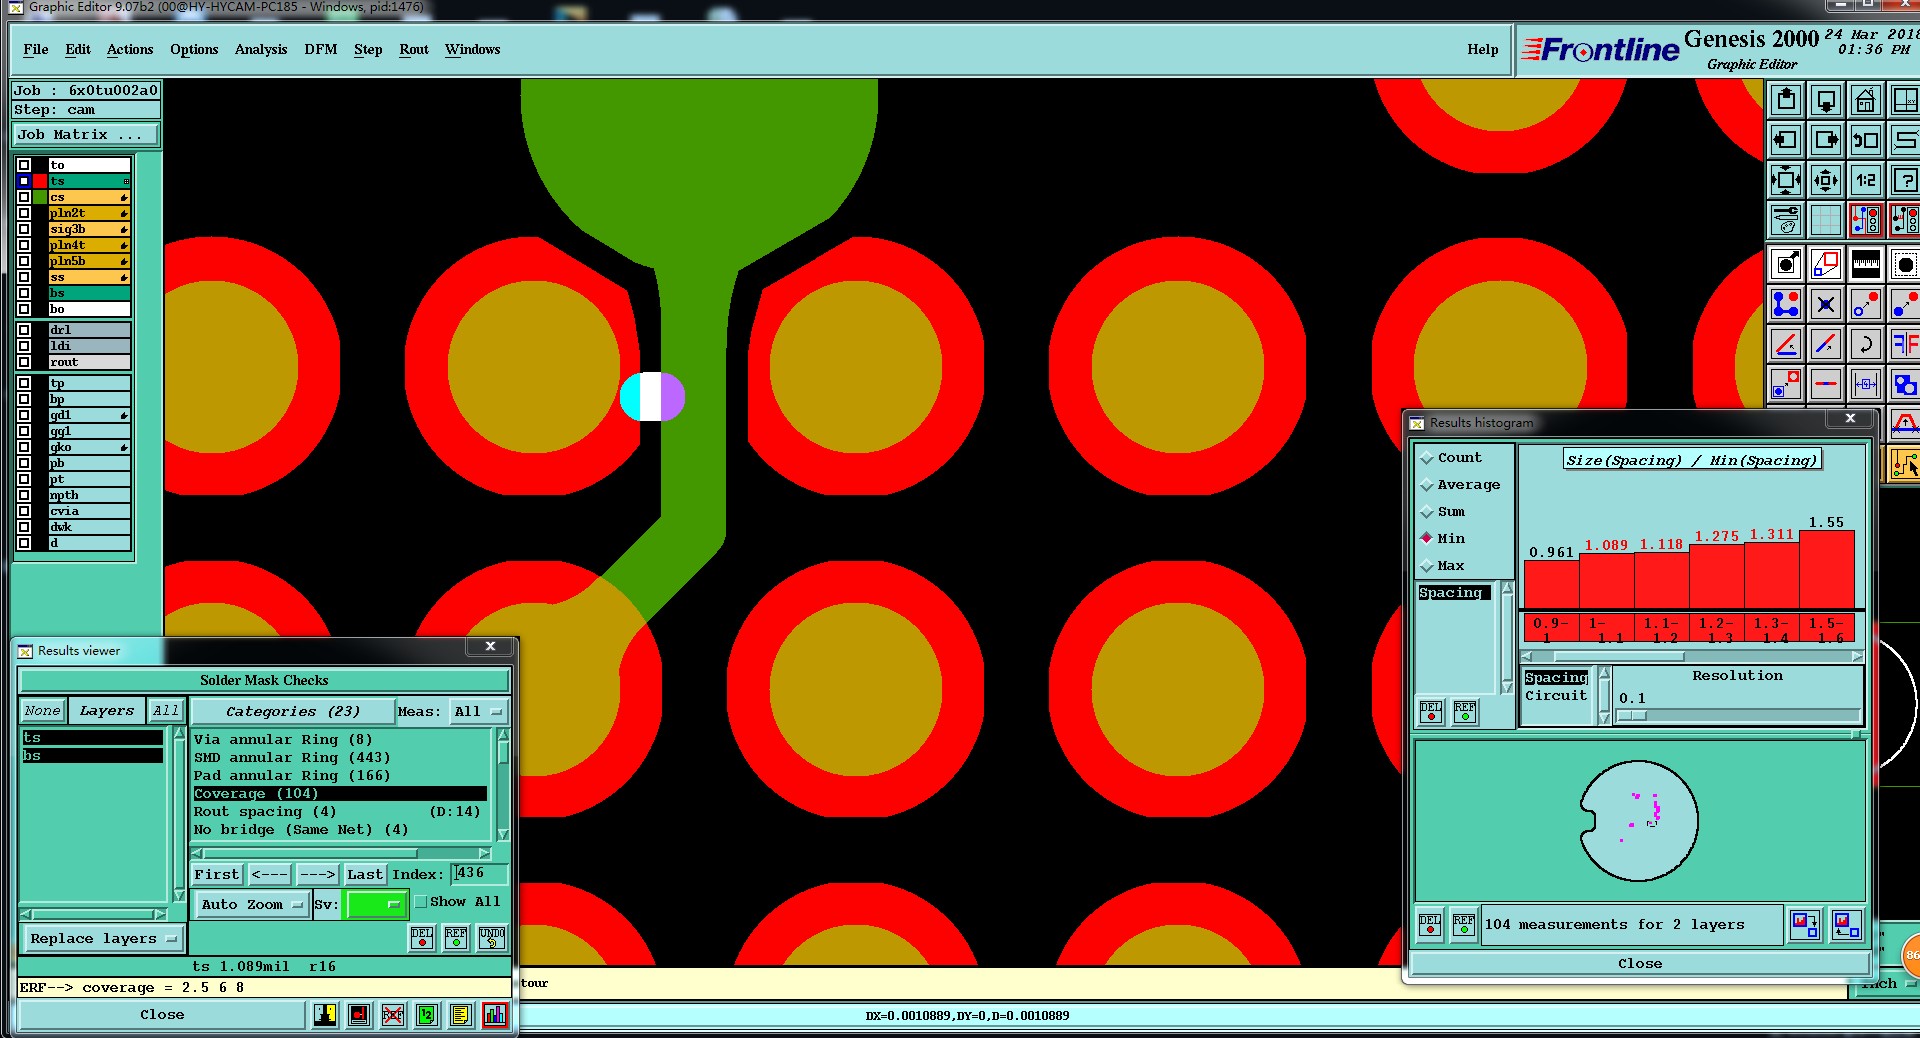This screenshot has width=1920, height=1038.
Task: Select the Average radio option
Action: tap(1427, 485)
